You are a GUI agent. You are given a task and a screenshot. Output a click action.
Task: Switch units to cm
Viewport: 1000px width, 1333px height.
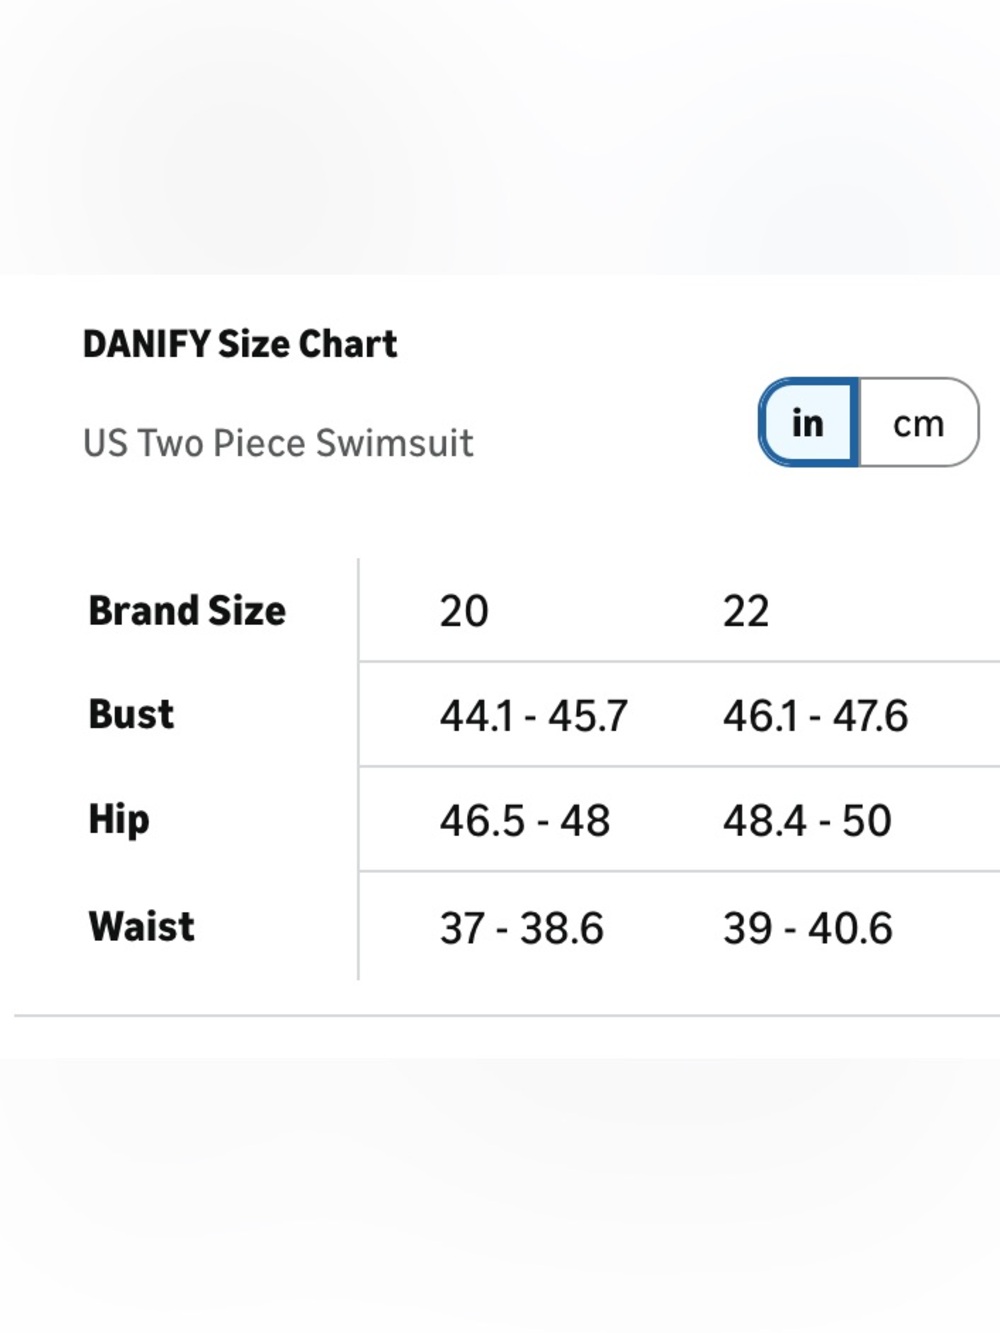919,422
